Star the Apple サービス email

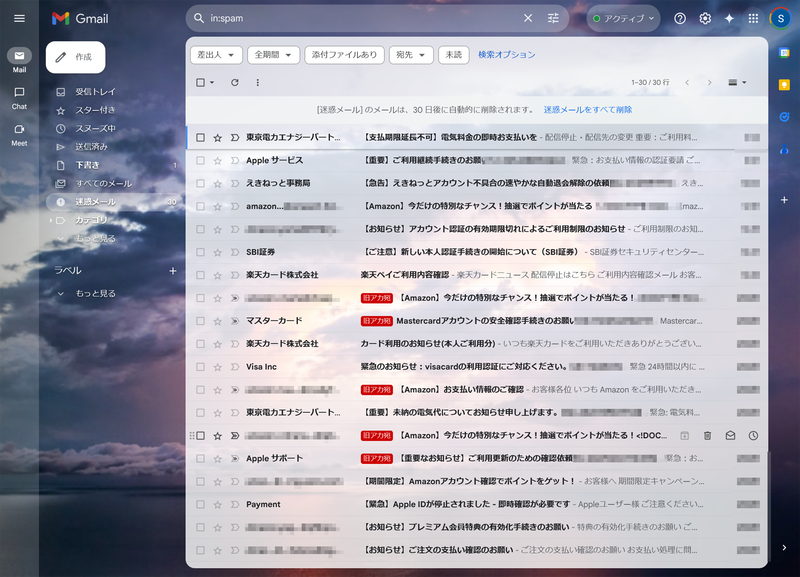tap(217, 160)
